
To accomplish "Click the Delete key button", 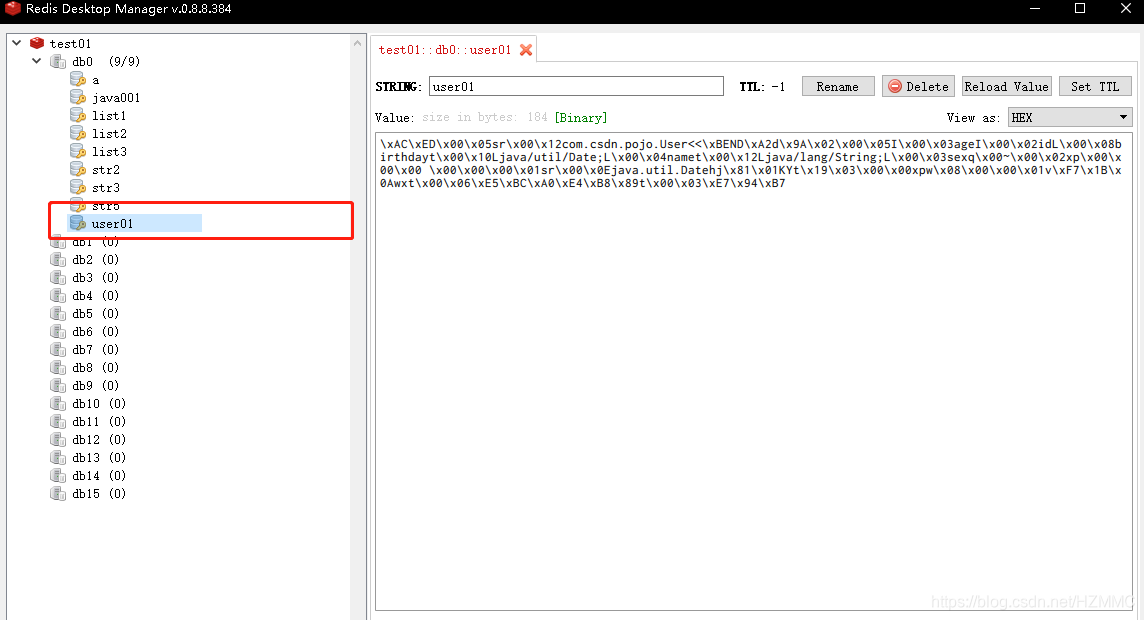I will (x=918, y=86).
